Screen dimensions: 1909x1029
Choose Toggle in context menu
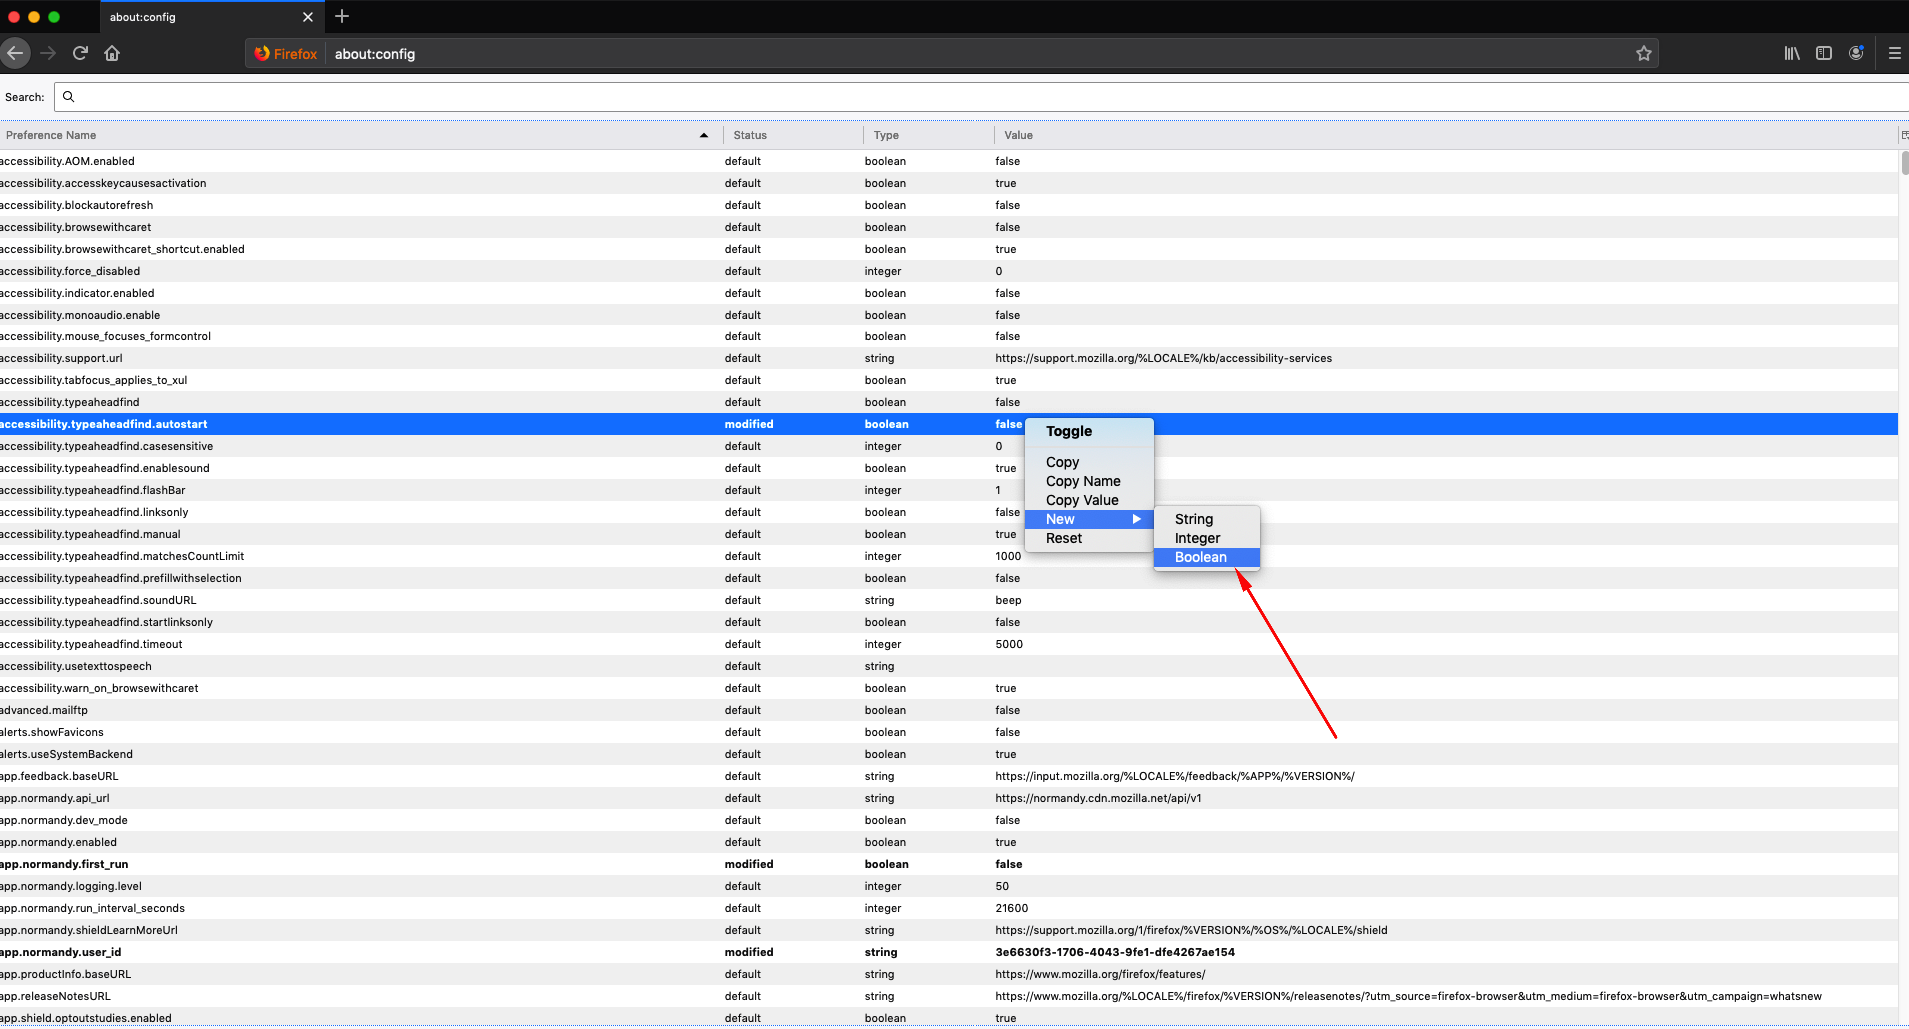click(1089, 431)
